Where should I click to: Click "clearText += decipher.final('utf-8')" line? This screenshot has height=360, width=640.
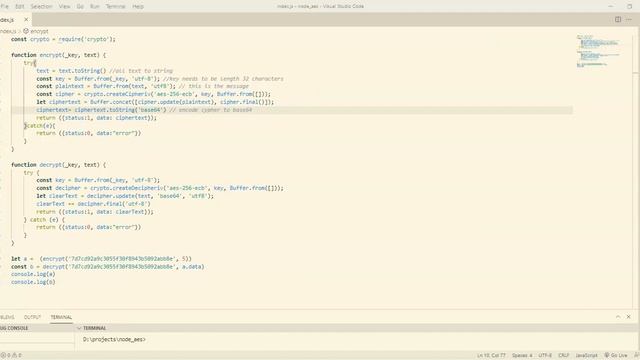93,204
